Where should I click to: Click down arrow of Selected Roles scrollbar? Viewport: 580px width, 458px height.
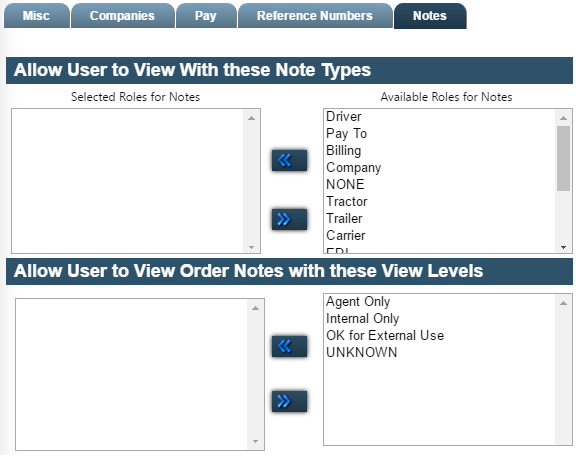pos(252,247)
